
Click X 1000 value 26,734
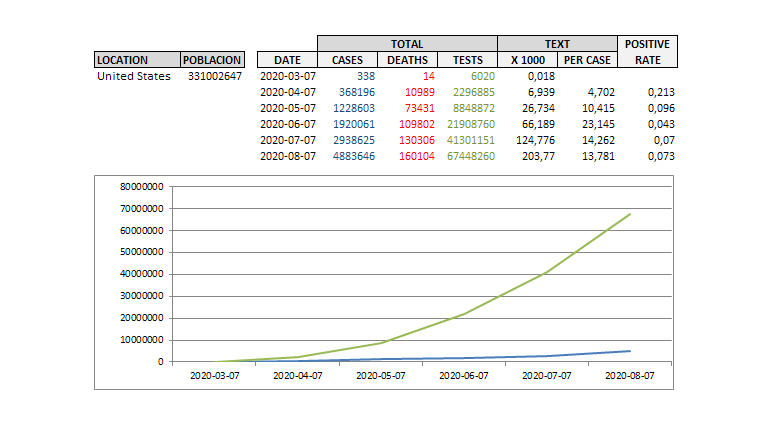point(538,108)
